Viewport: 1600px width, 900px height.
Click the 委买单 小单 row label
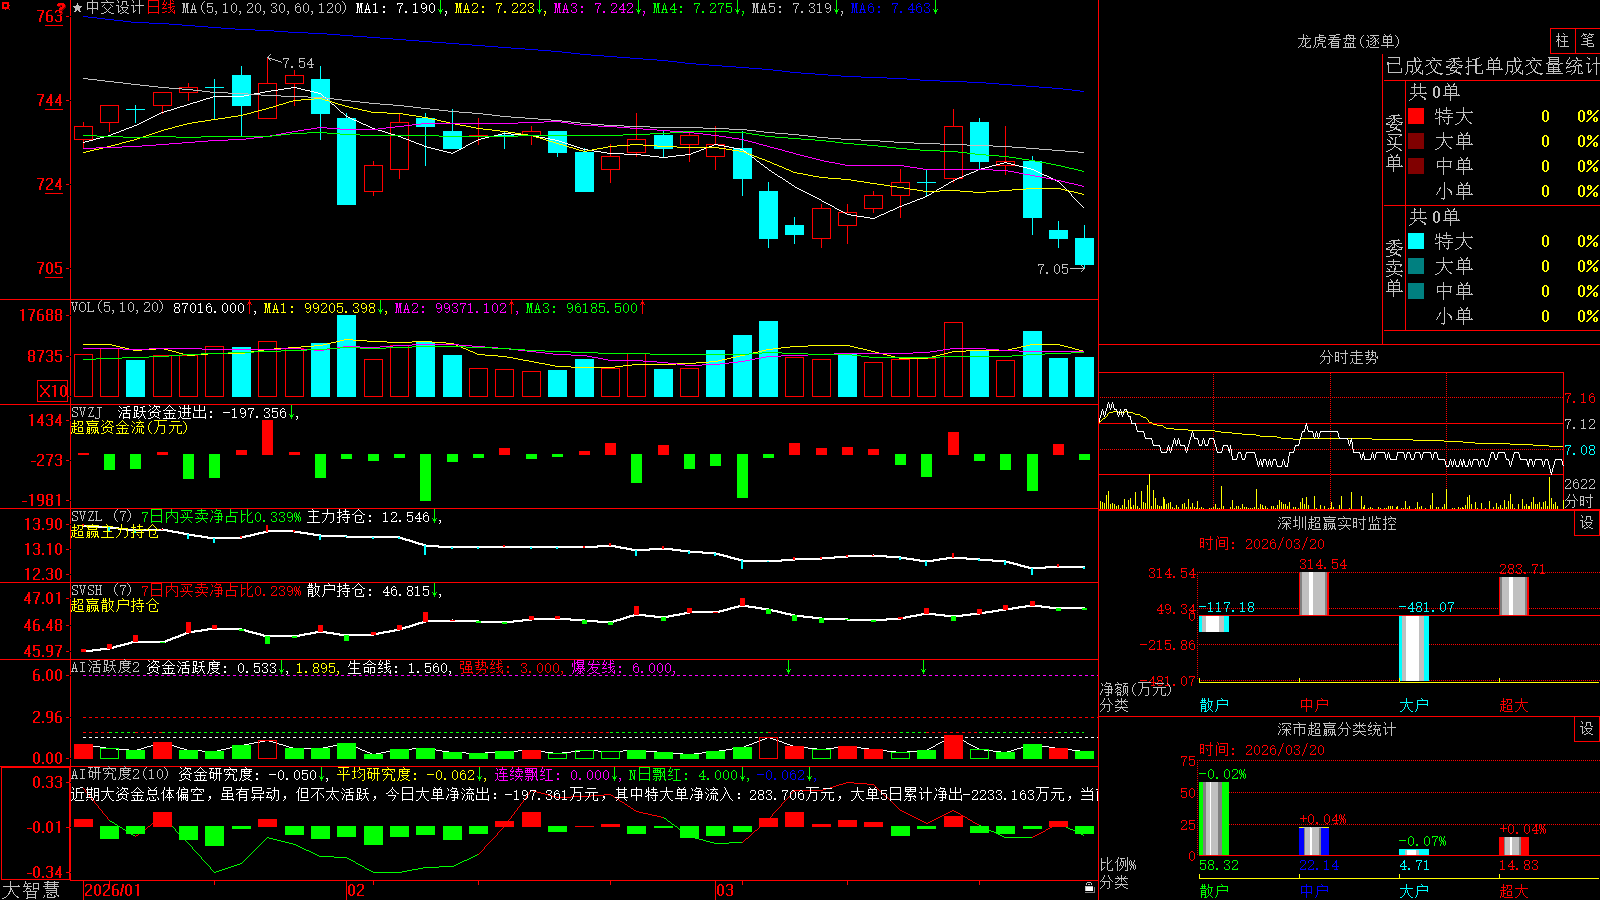1454,191
